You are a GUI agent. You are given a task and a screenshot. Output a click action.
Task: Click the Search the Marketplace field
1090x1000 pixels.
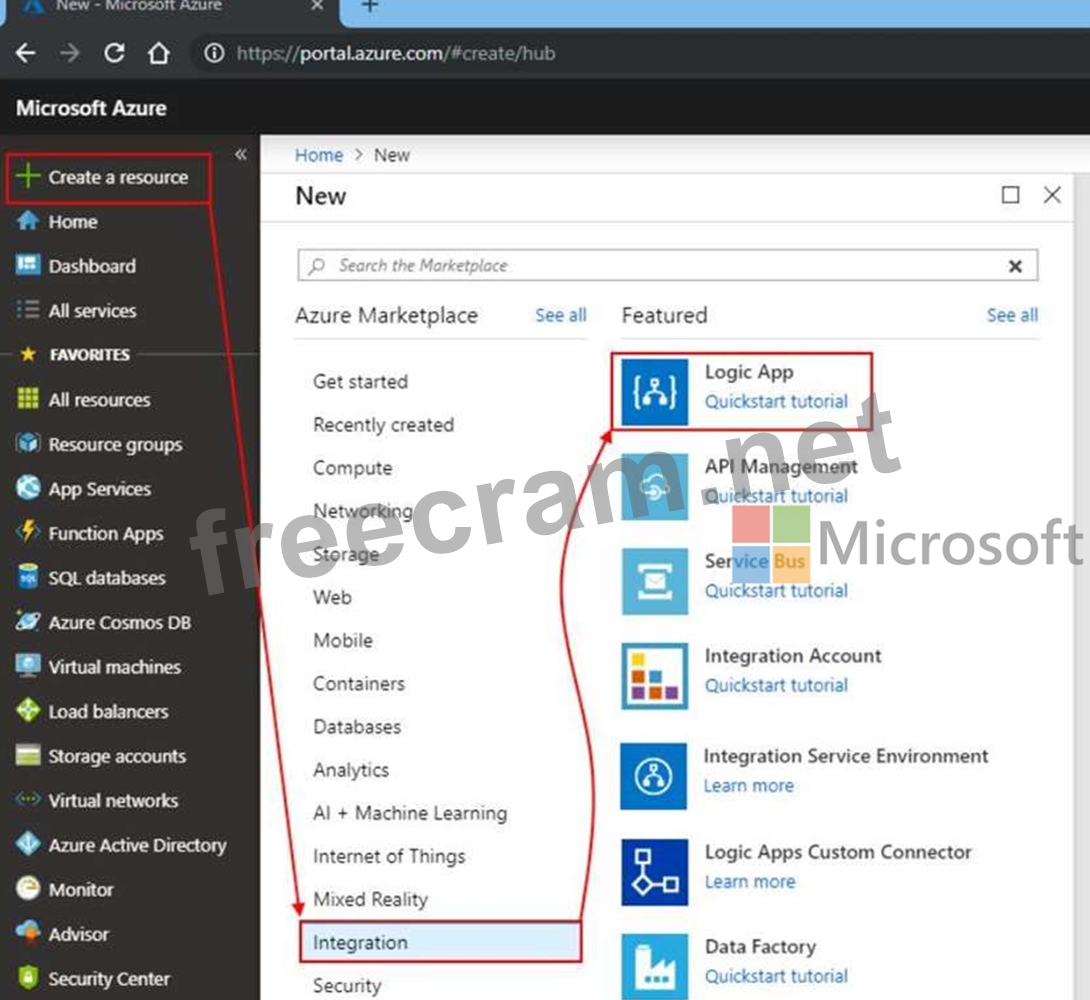[650, 266]
